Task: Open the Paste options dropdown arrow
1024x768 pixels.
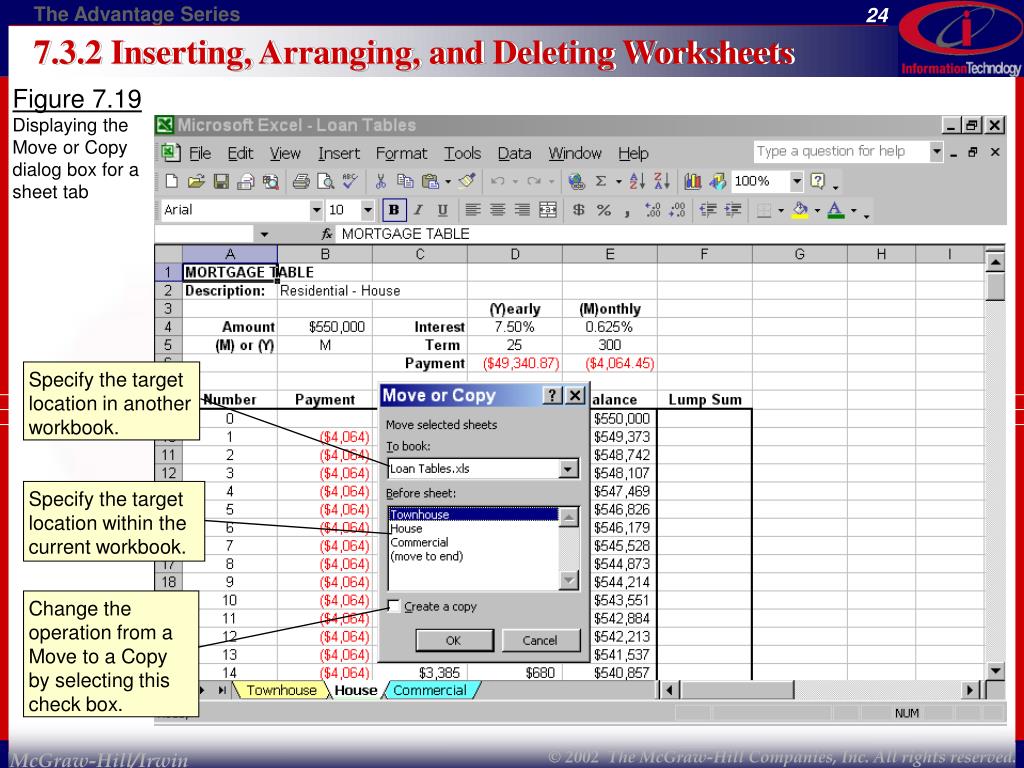Action: coord(448,182)
